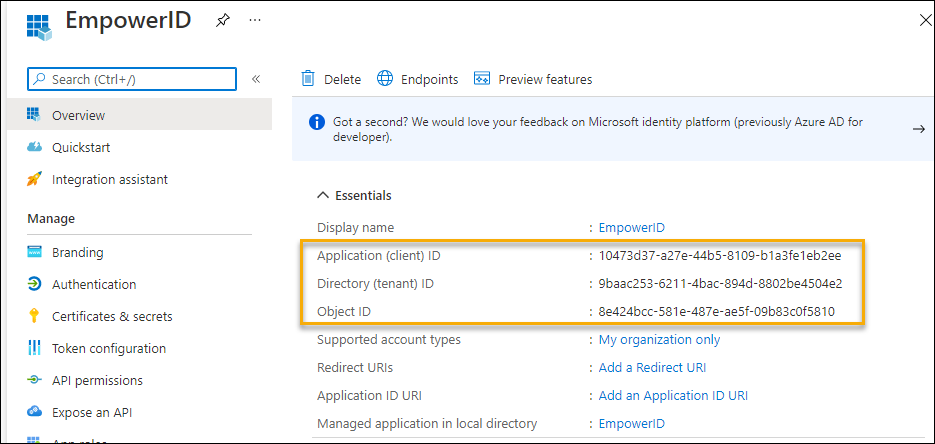Delete the app registration

[331, 79]
